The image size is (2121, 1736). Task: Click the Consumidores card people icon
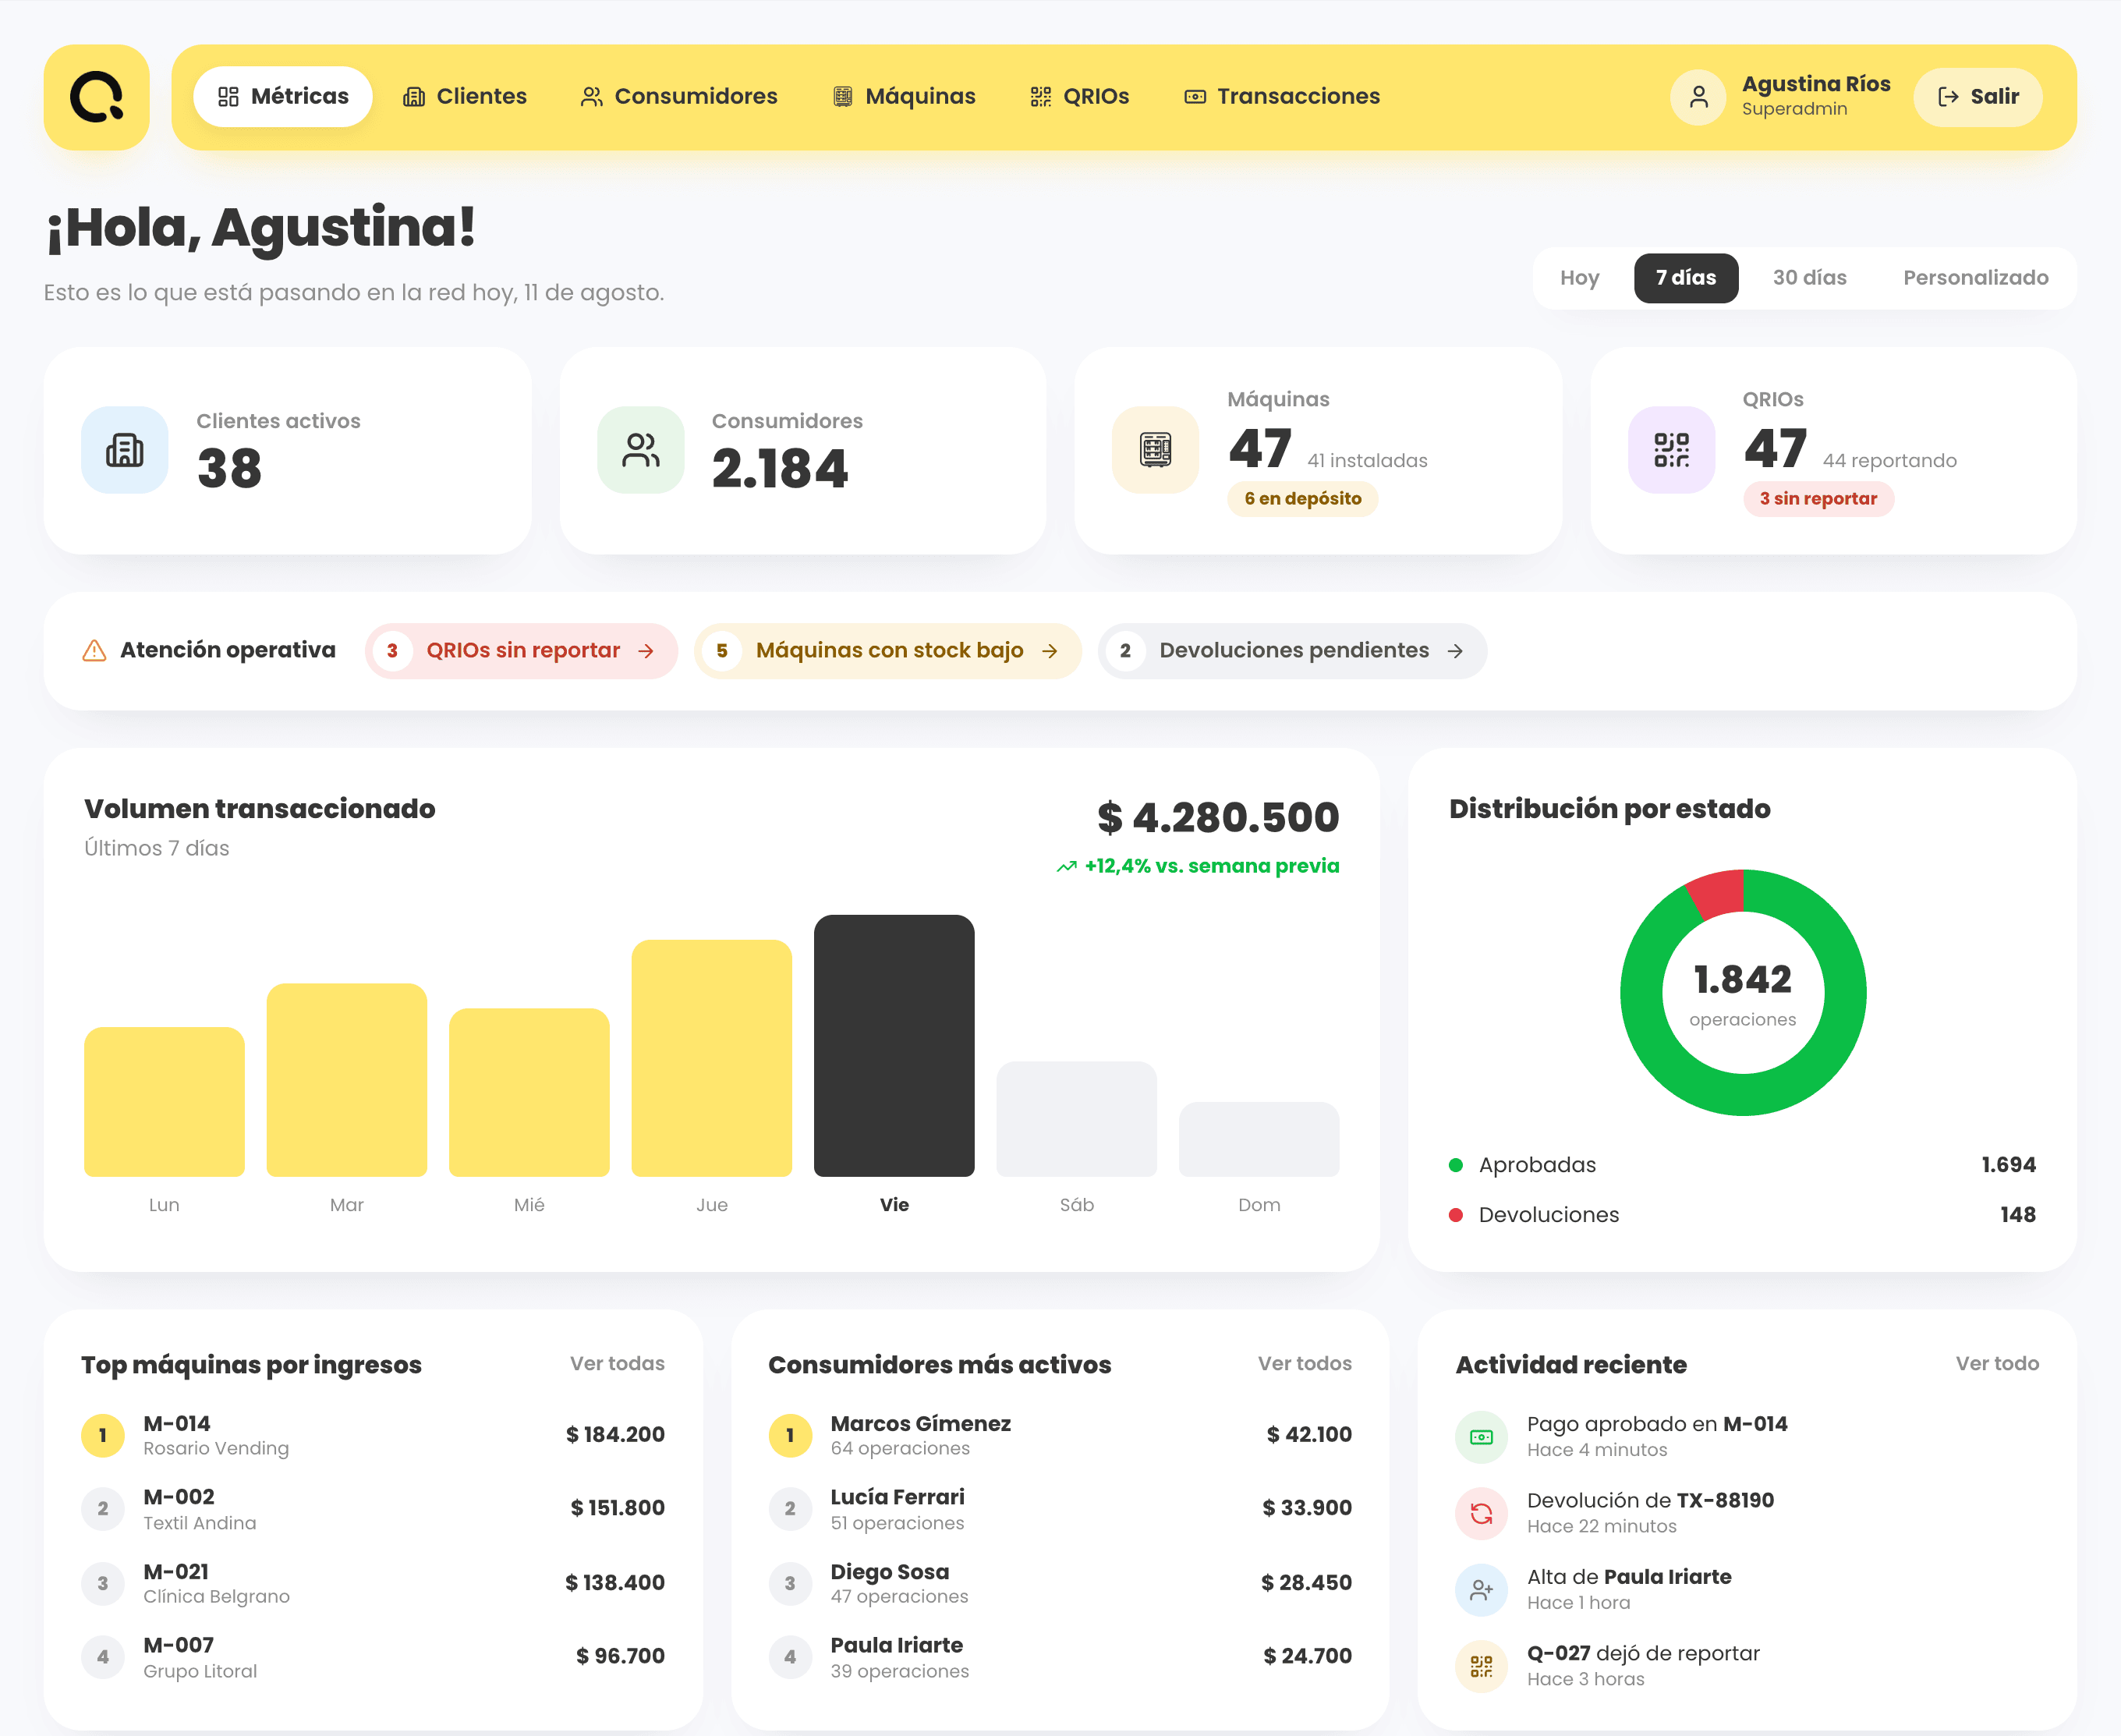[x=640, y=450]
